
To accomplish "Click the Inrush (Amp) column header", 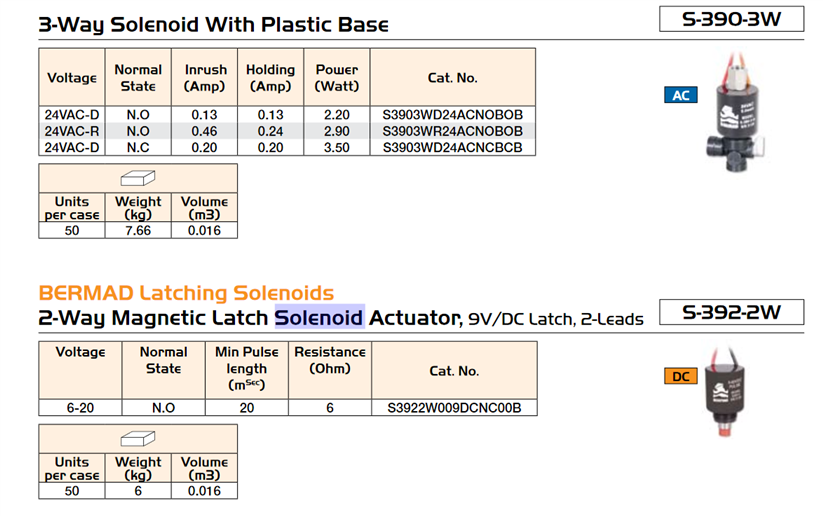I will coord(205,78).
